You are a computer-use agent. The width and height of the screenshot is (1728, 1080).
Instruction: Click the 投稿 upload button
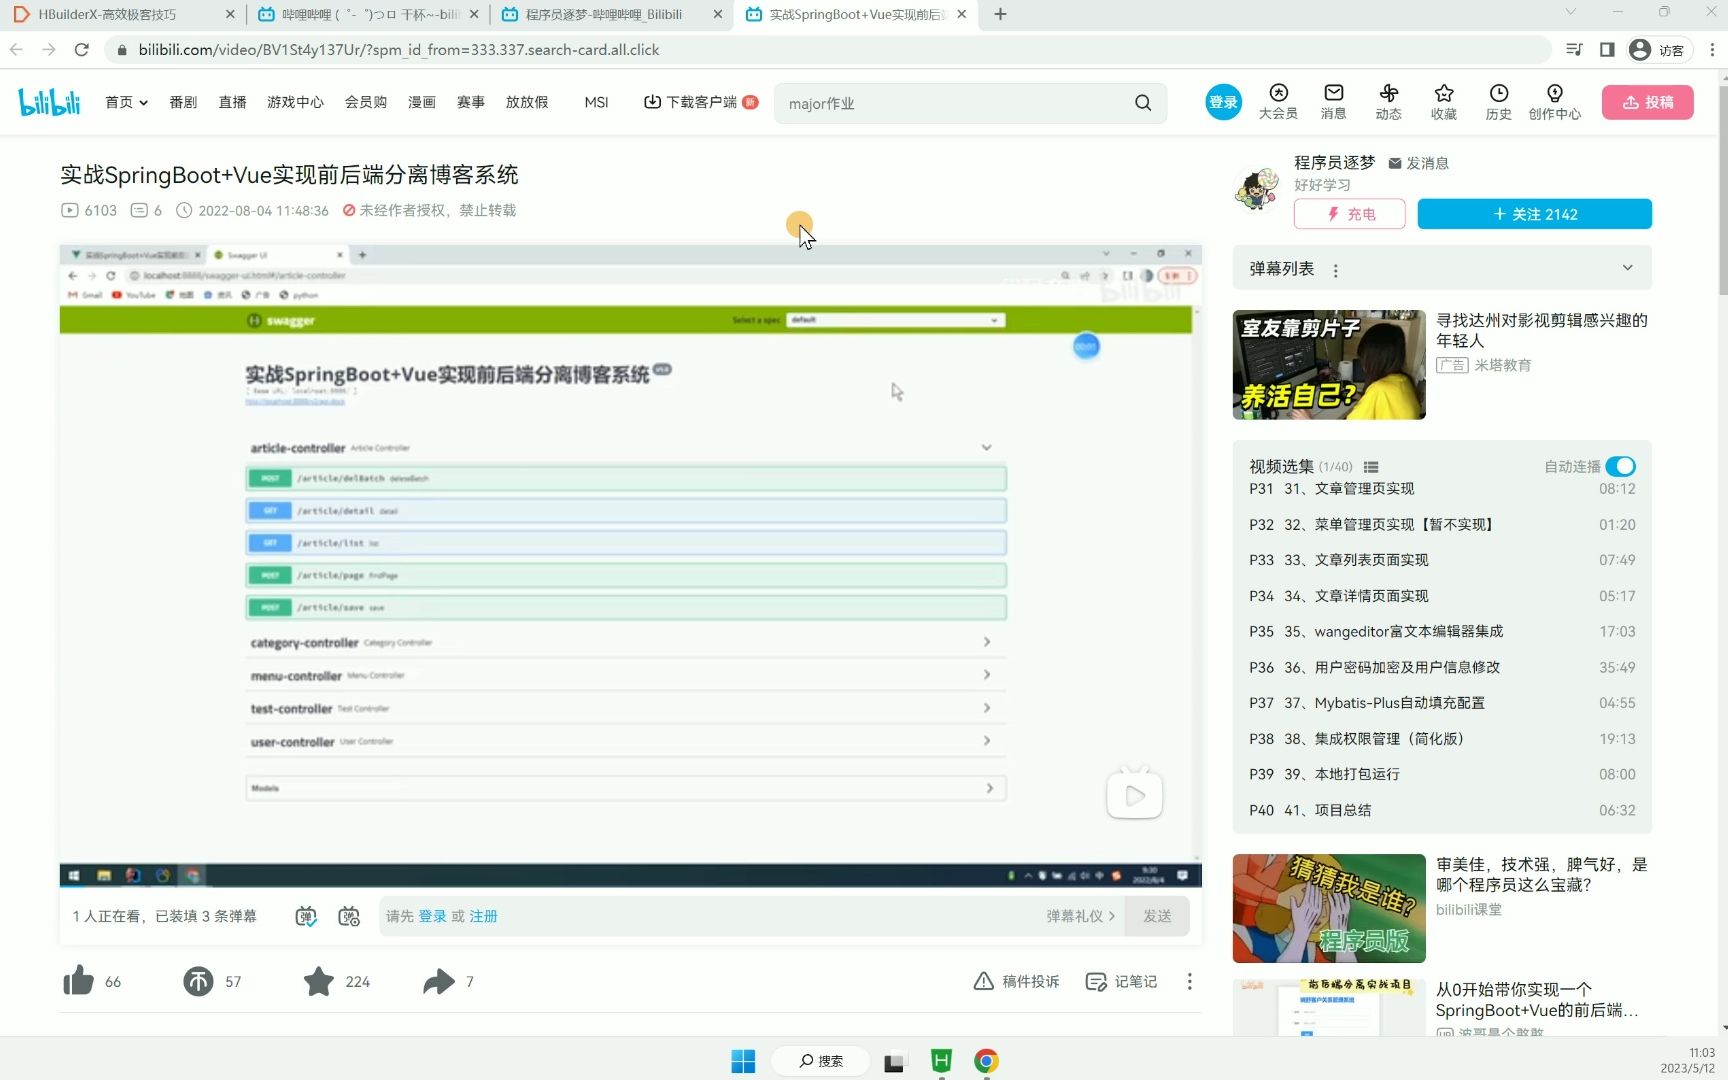click(x=1647, y=102)
